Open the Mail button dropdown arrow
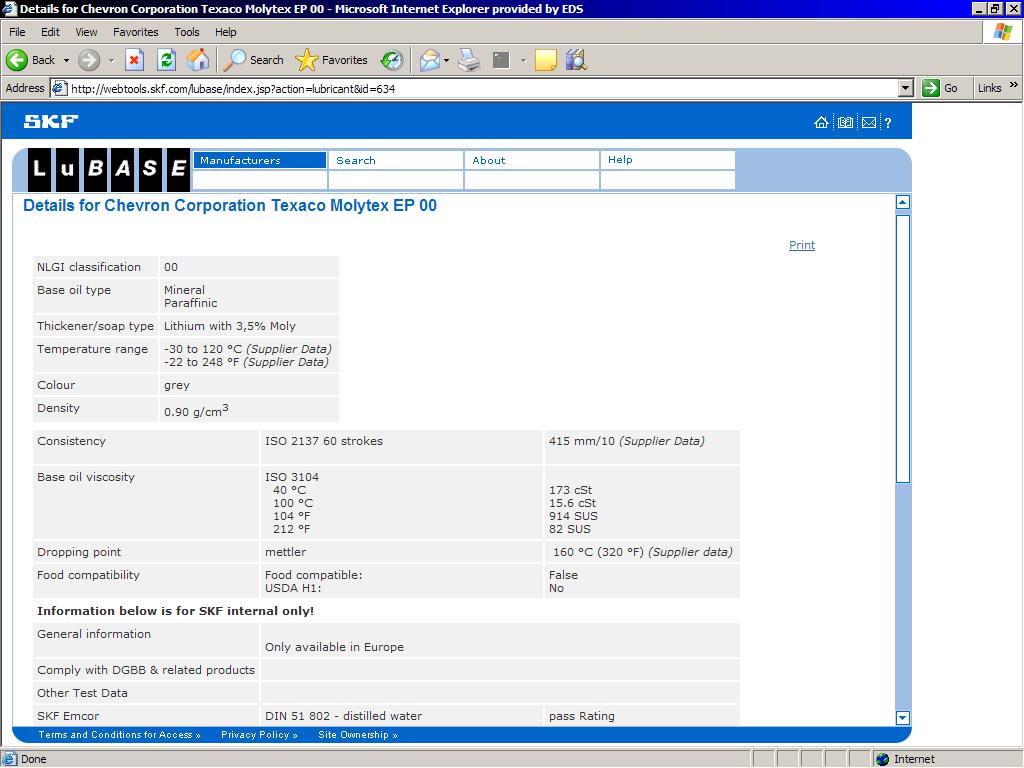The width and height of the screenshot is (1024, 768). [x=446, y=60]
